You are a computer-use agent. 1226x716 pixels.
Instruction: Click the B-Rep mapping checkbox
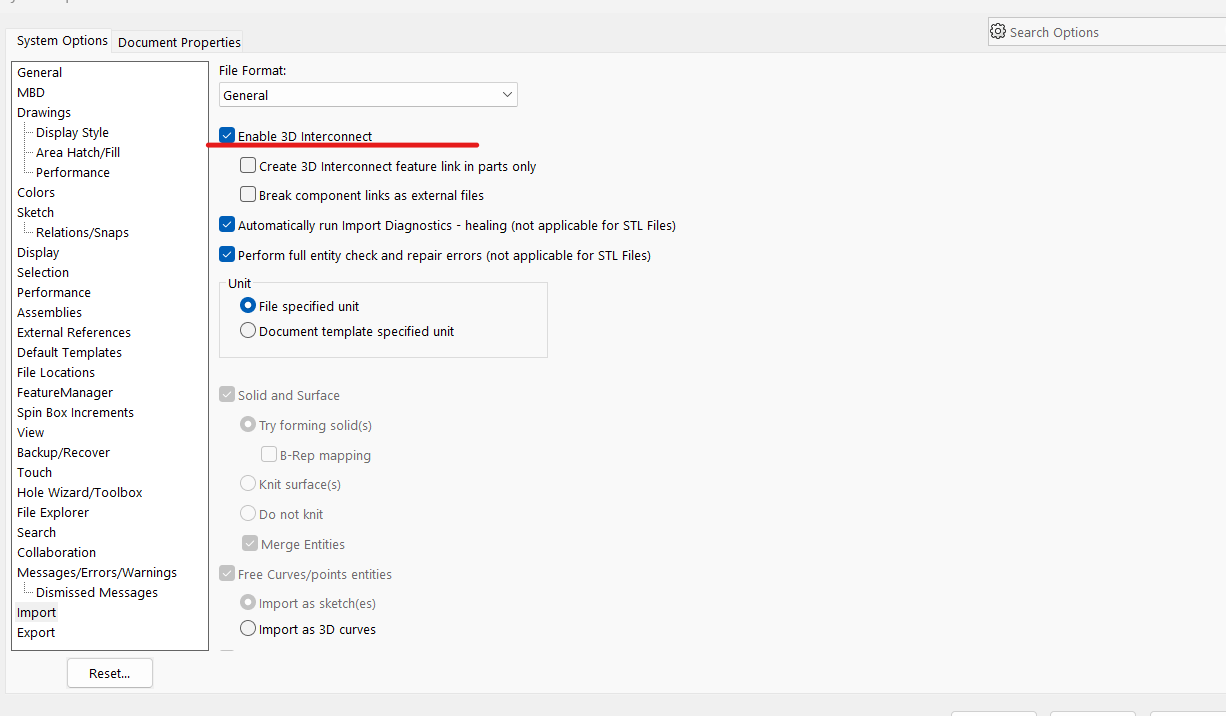pyautogui.click(x=269, y=455)
